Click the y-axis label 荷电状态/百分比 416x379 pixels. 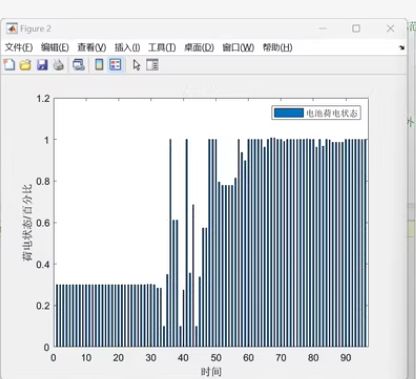[27, 223]
